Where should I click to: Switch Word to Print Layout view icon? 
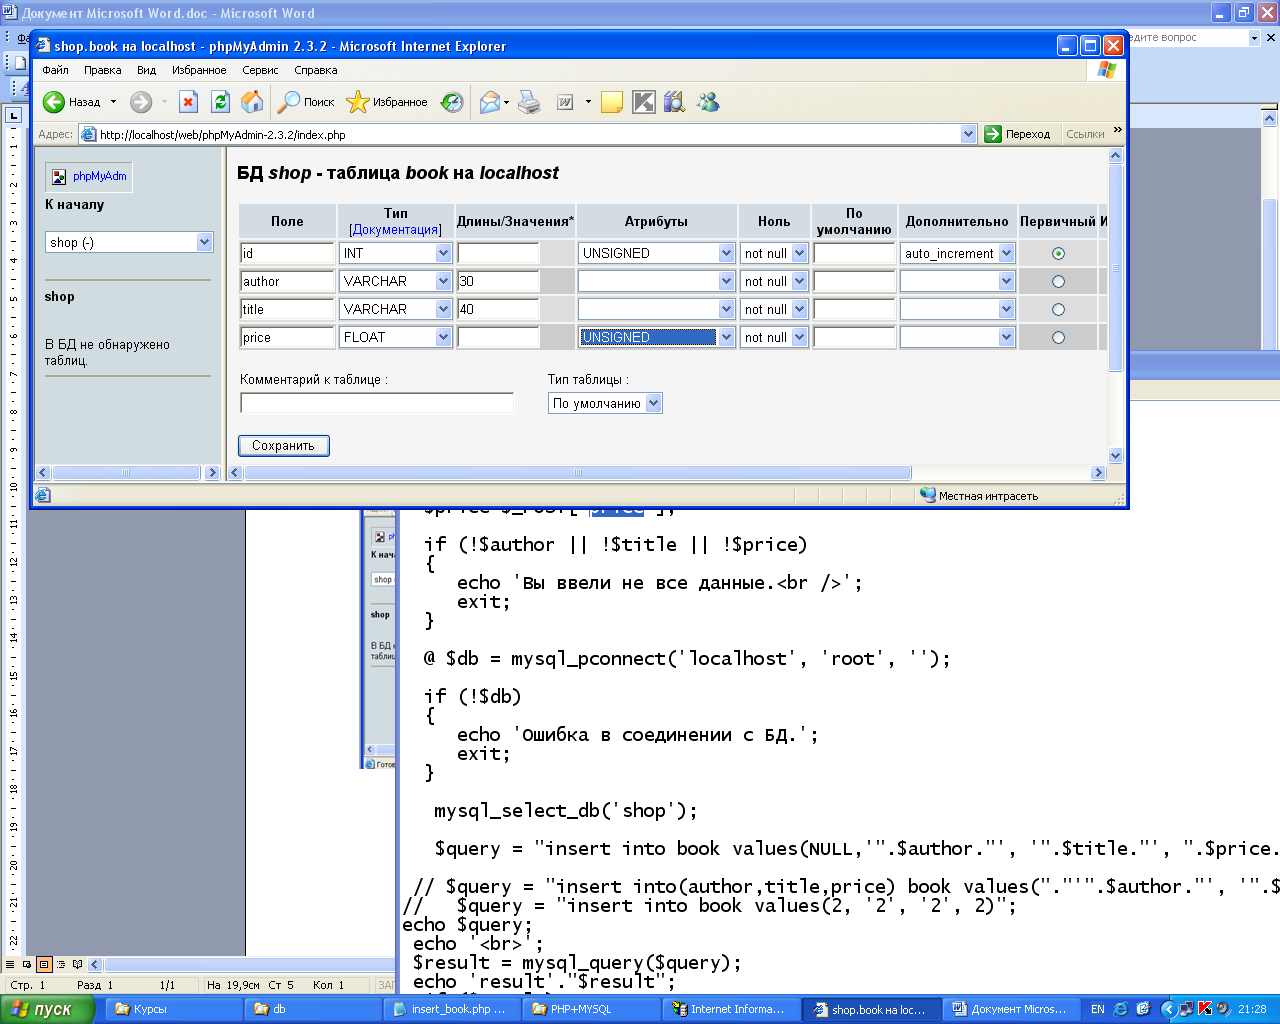pos(44,965)
